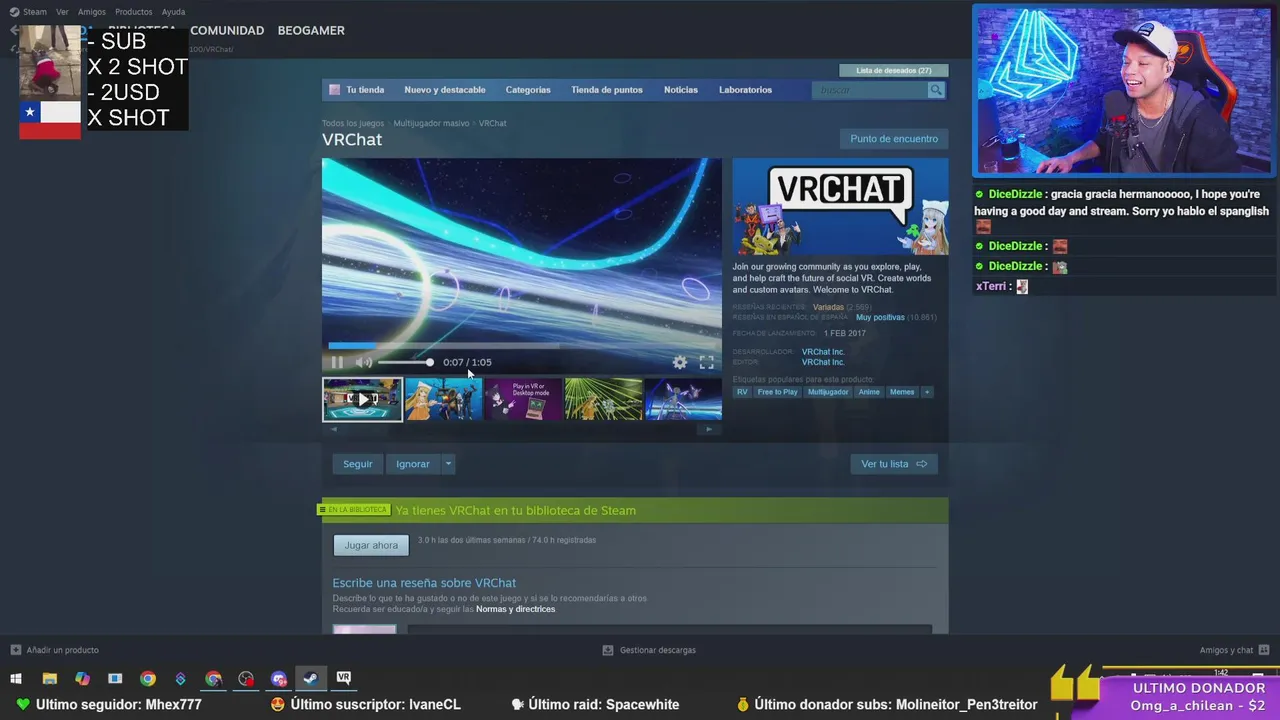Viewport: 1280px width, 720px height.
Task: Open Nuevo y destacable menu
Action: point(445,90)
